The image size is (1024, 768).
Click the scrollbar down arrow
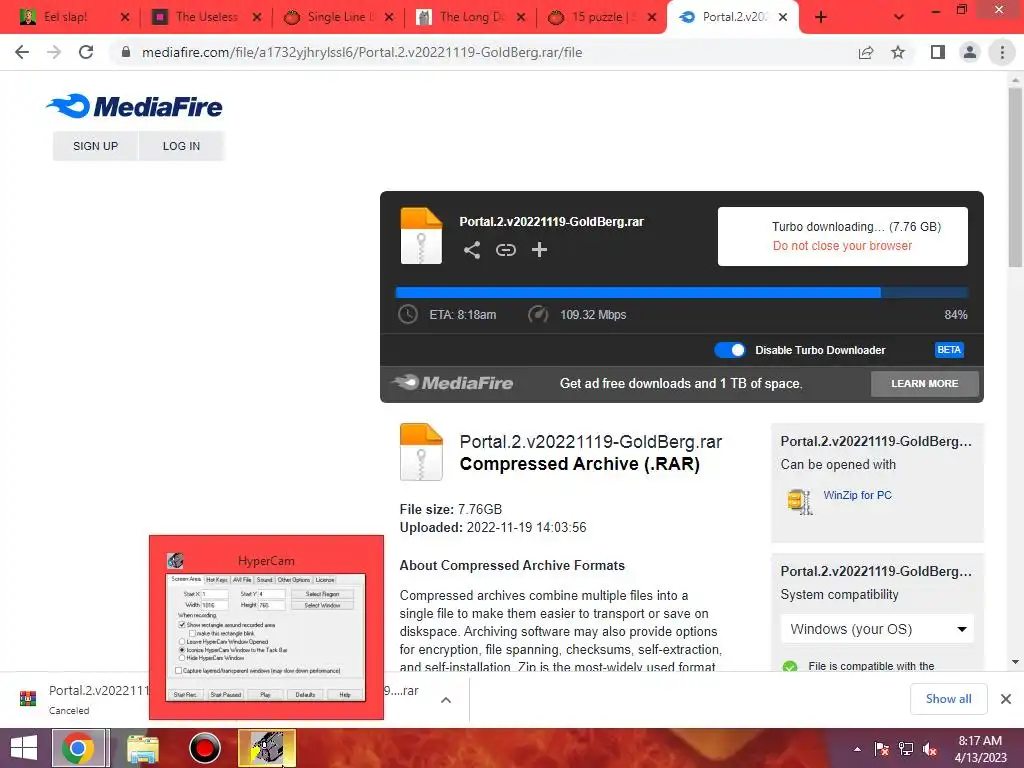1015,662
